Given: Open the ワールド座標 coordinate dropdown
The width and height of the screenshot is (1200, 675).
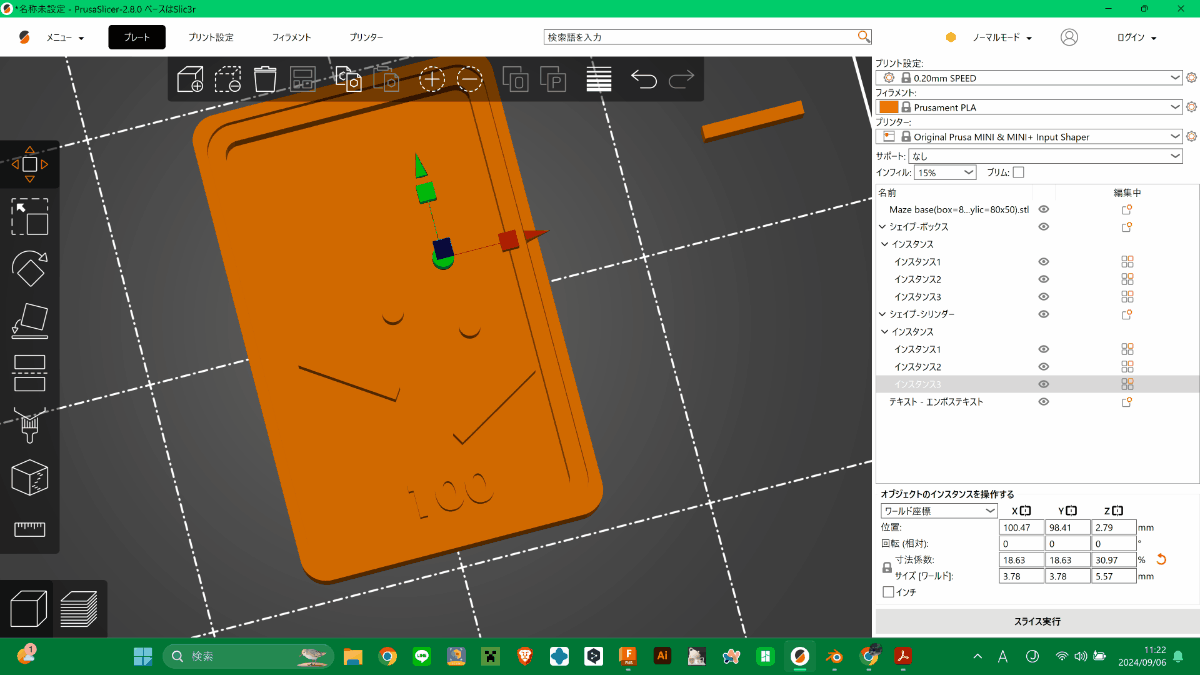Looking at the screenshot, I should click(x=938, y=510).
